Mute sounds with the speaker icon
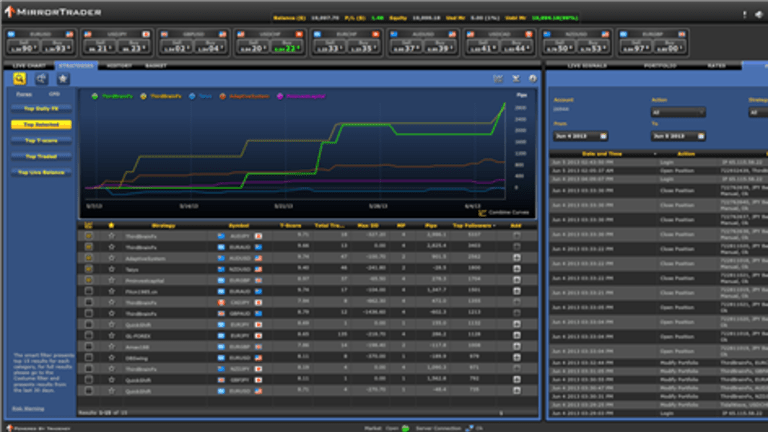 tap(759, 15)
